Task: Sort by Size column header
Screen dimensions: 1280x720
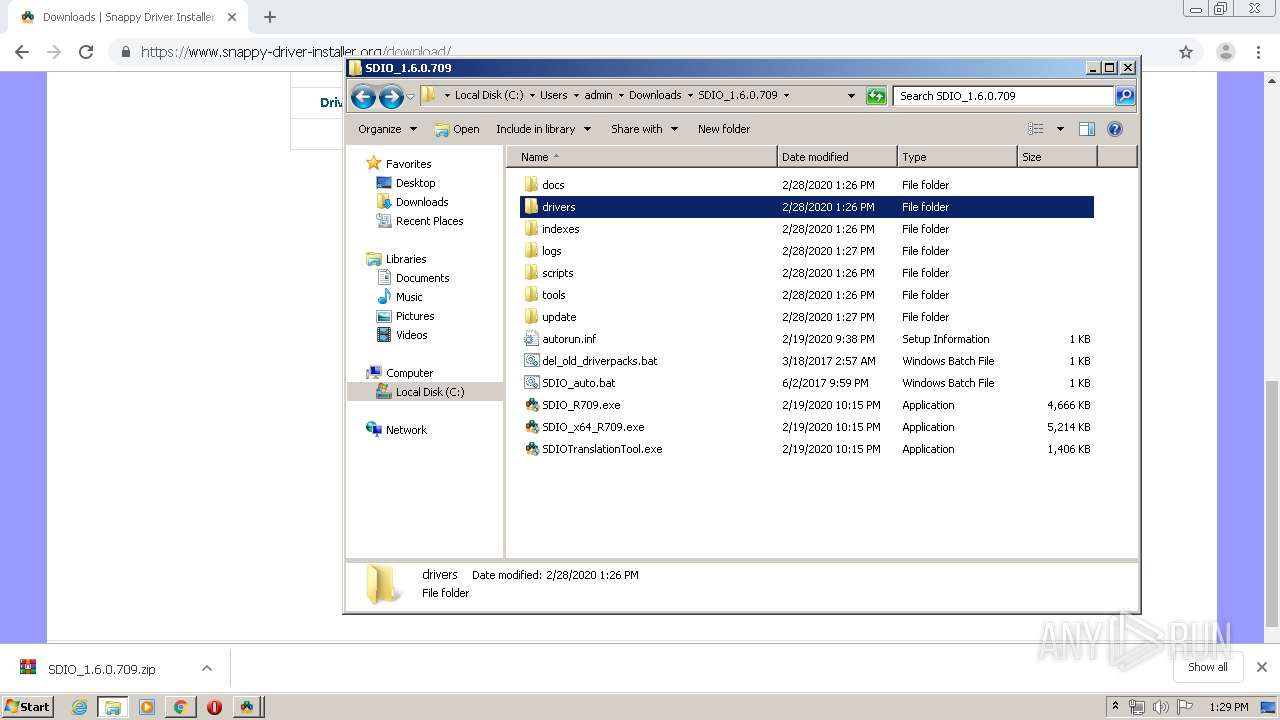Action: click(x=1057, y=157)
